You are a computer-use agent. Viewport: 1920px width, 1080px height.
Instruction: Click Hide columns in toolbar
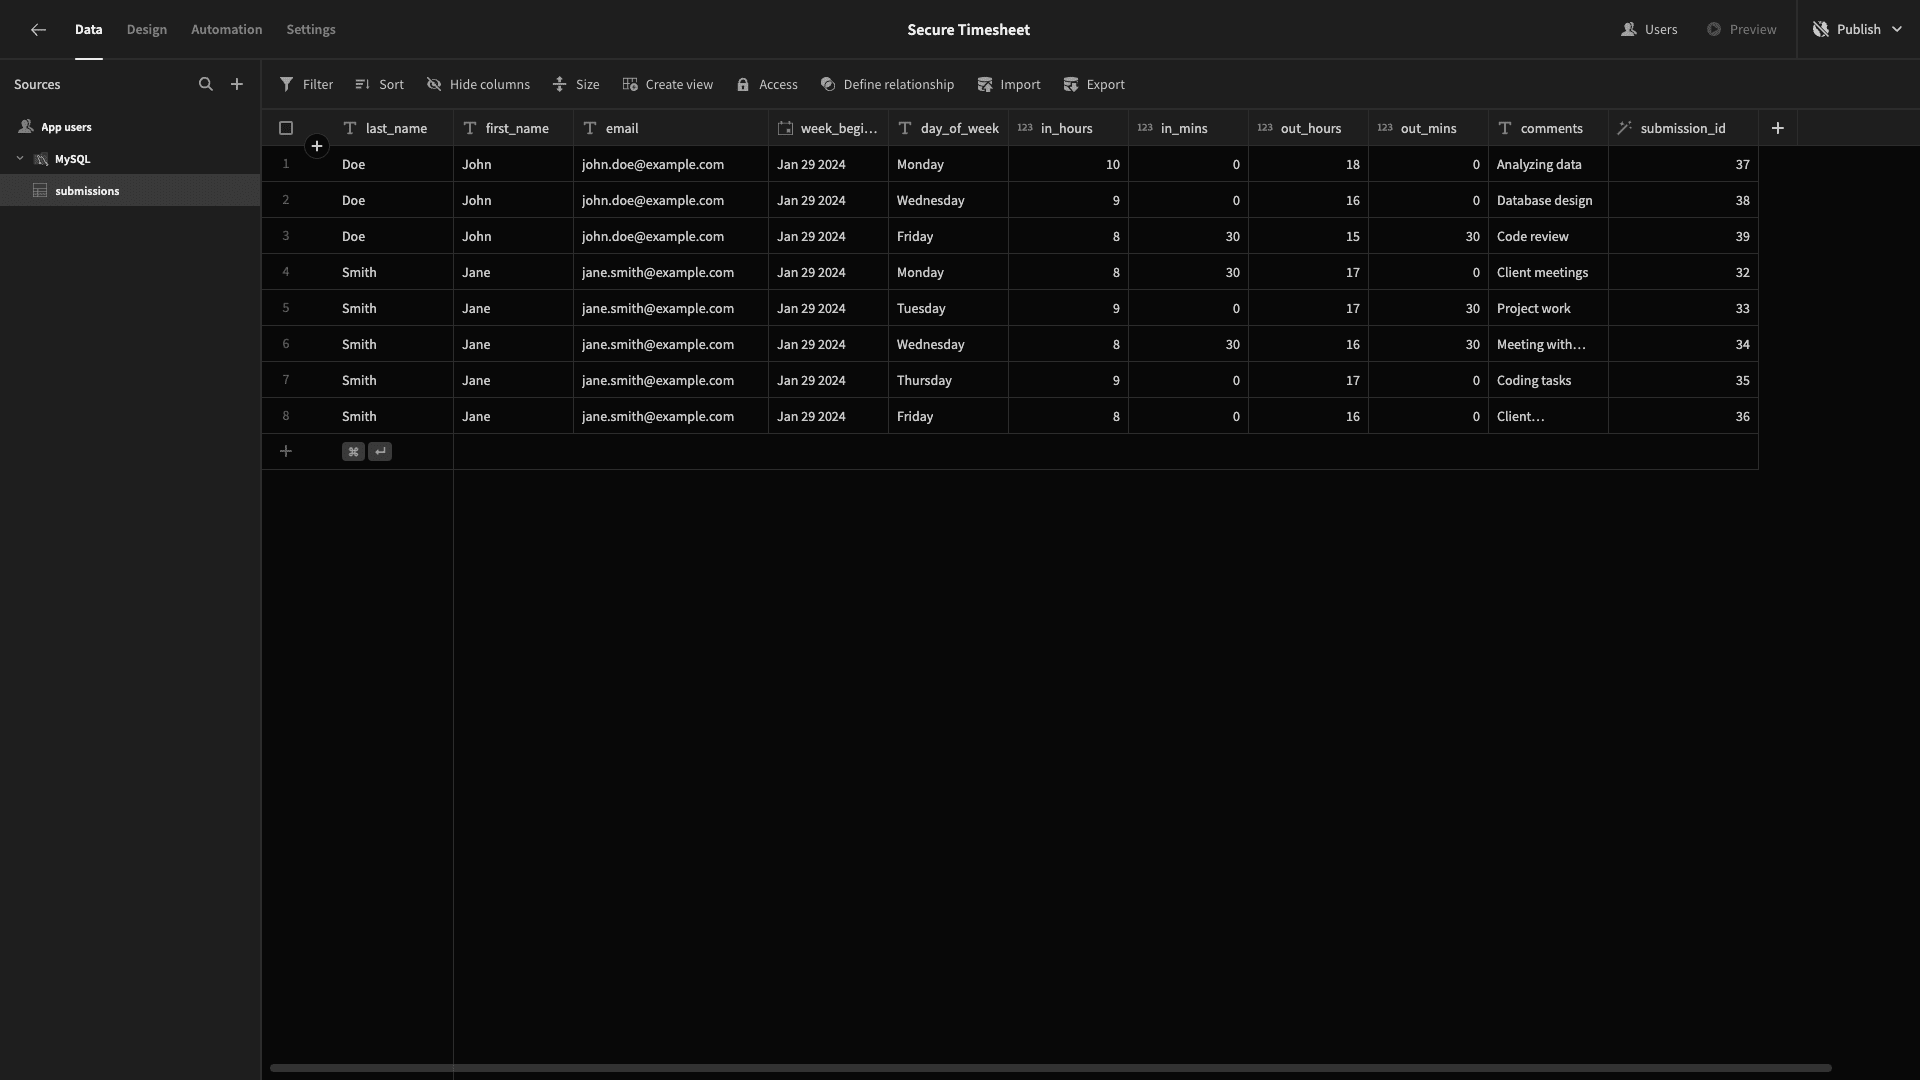478,85
